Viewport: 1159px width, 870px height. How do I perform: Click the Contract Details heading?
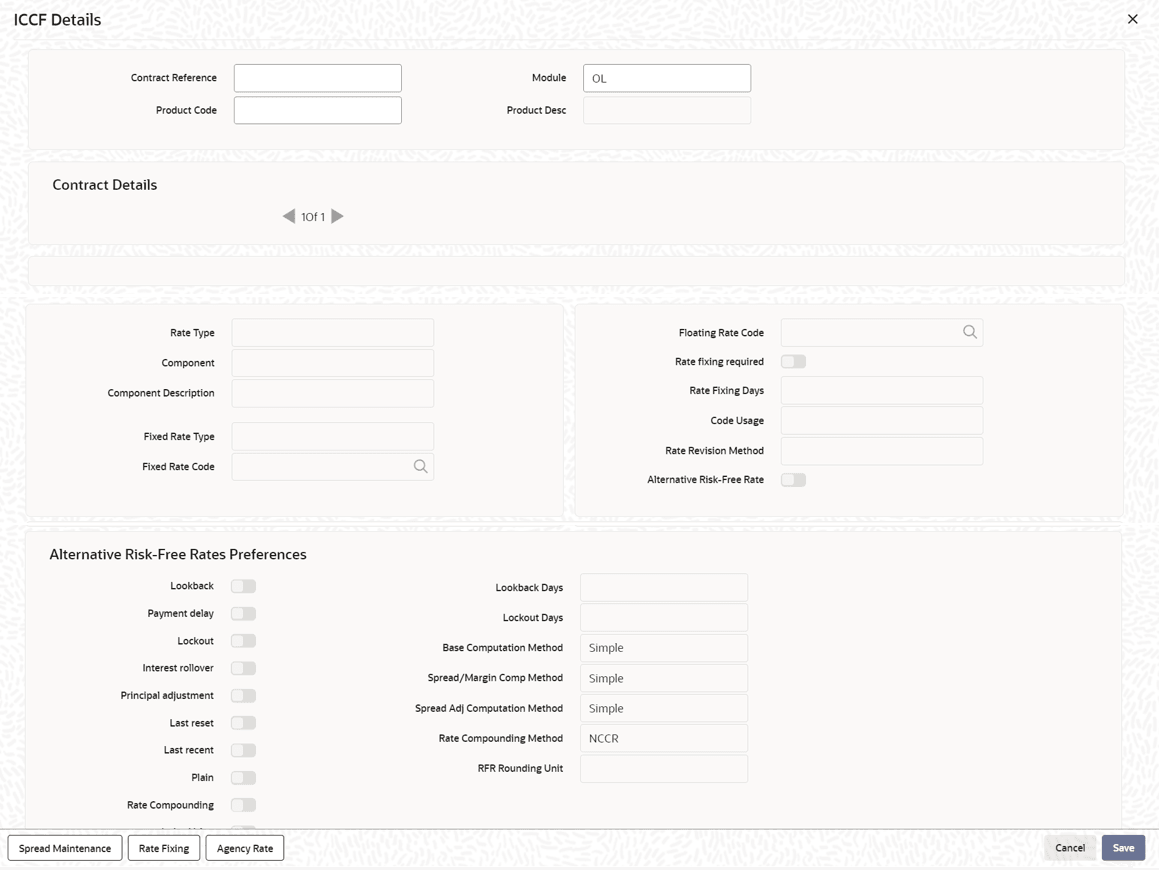pyautogui.click(x=105, y=185)
